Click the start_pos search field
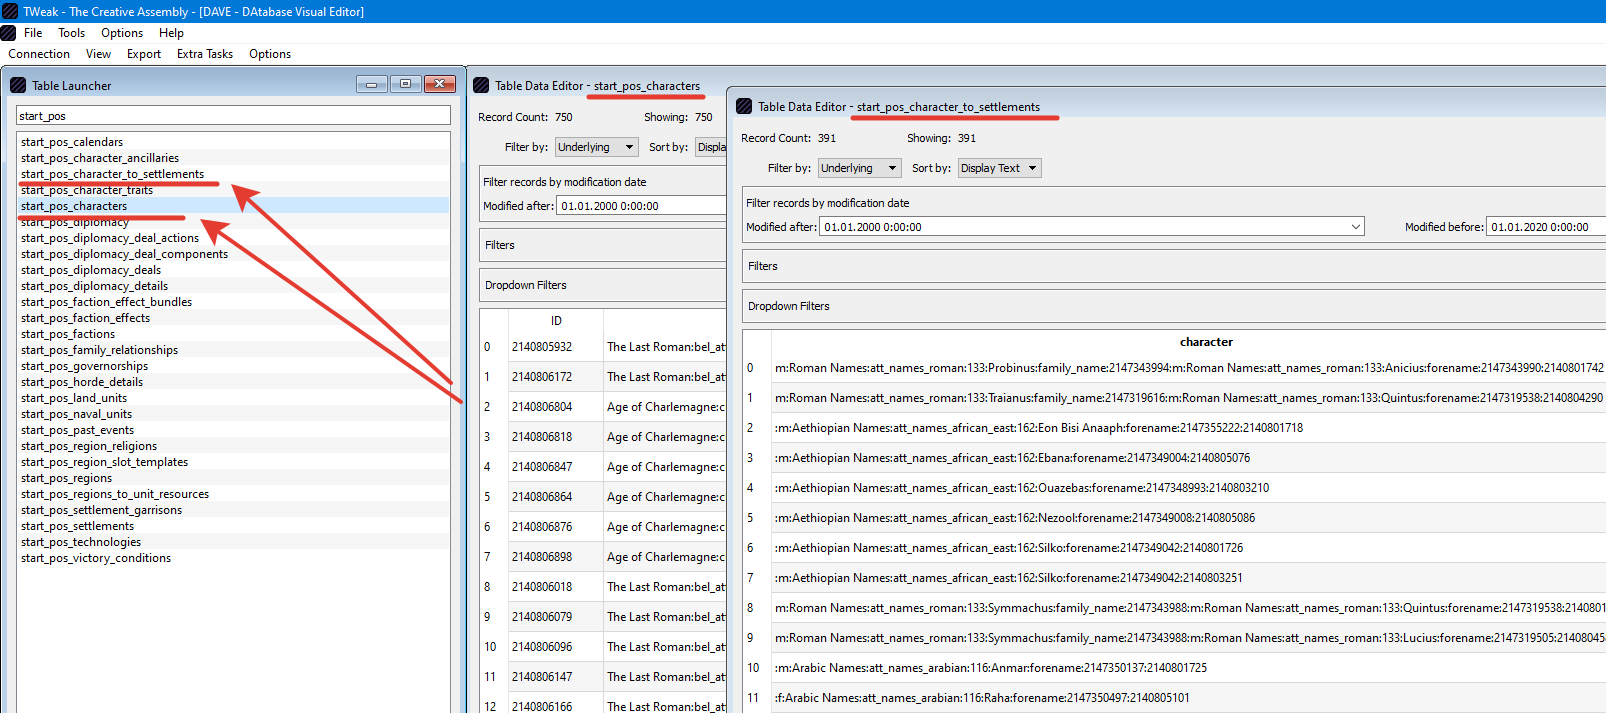 click(x=233, y=116)
